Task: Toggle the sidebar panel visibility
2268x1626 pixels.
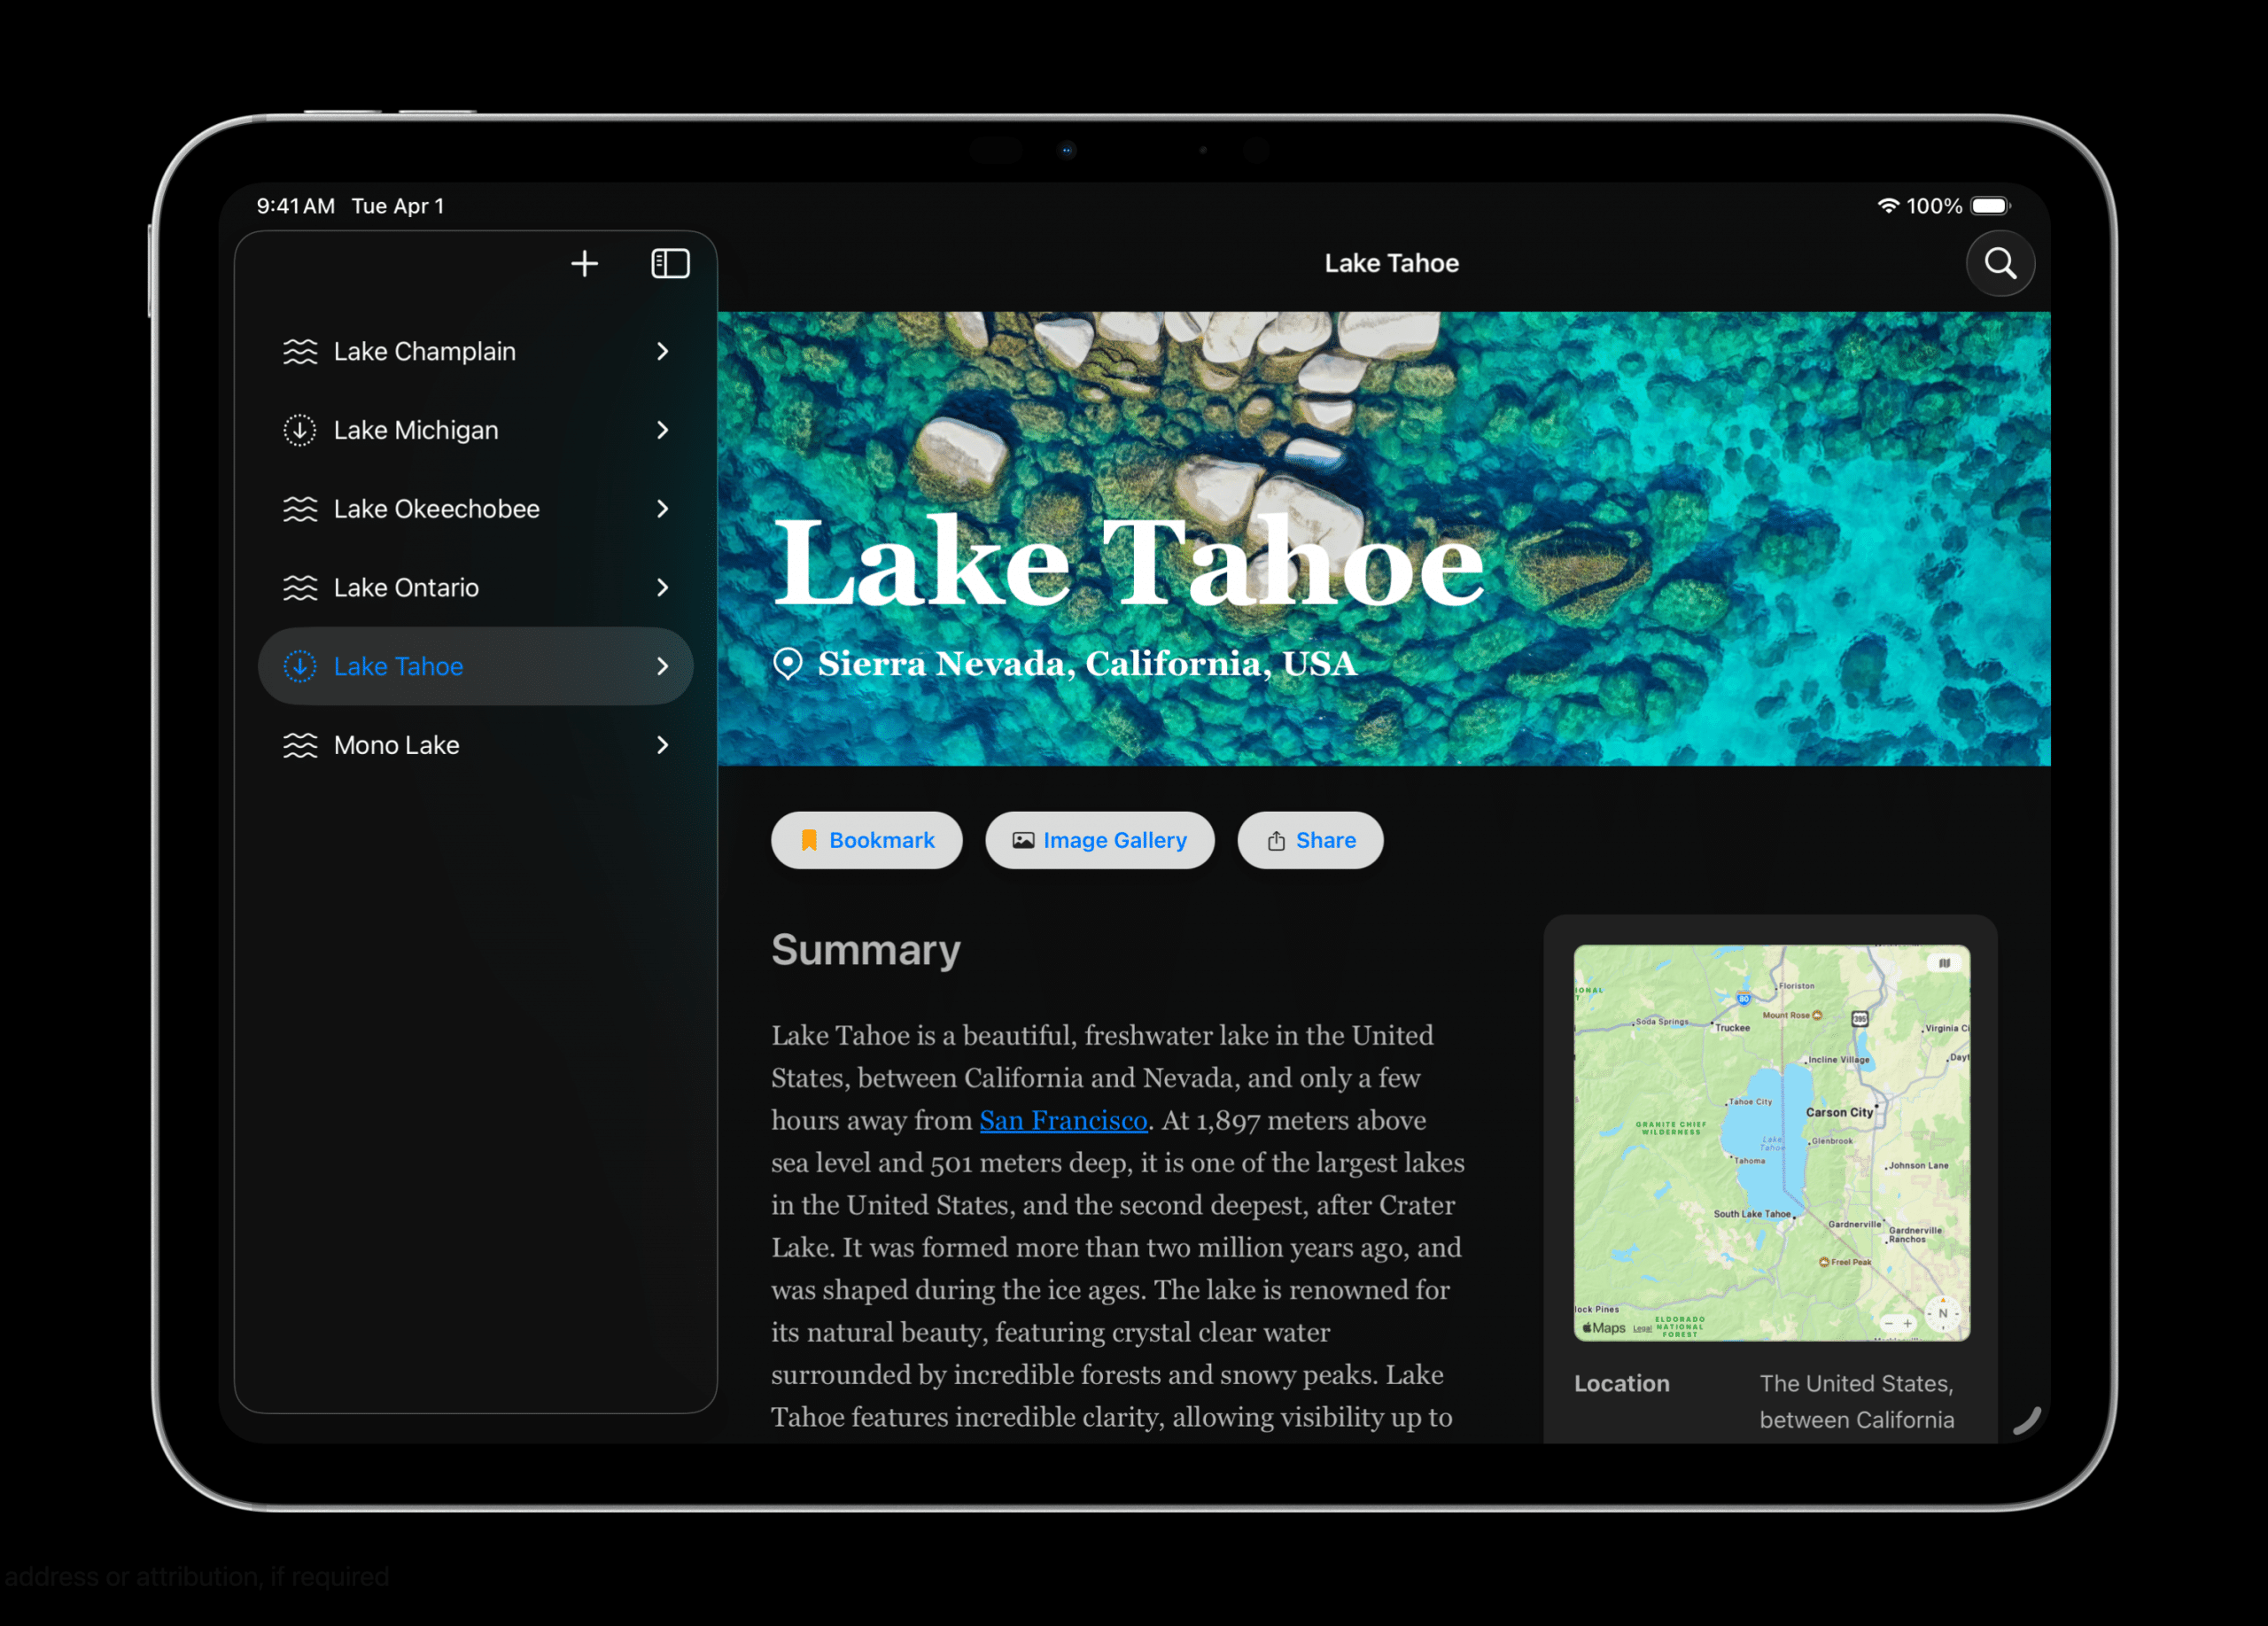Action: 670,263
